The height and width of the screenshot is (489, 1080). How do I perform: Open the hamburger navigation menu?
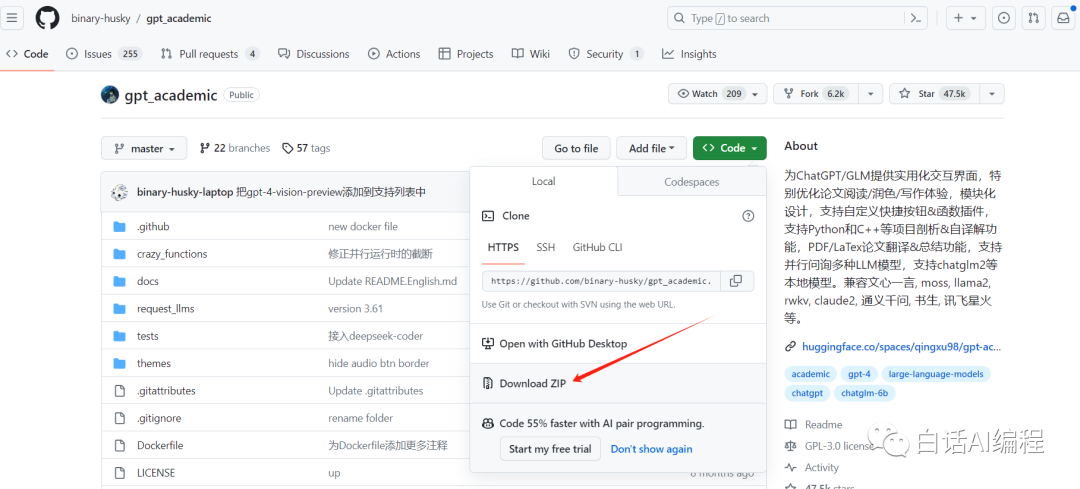point(12,19)
